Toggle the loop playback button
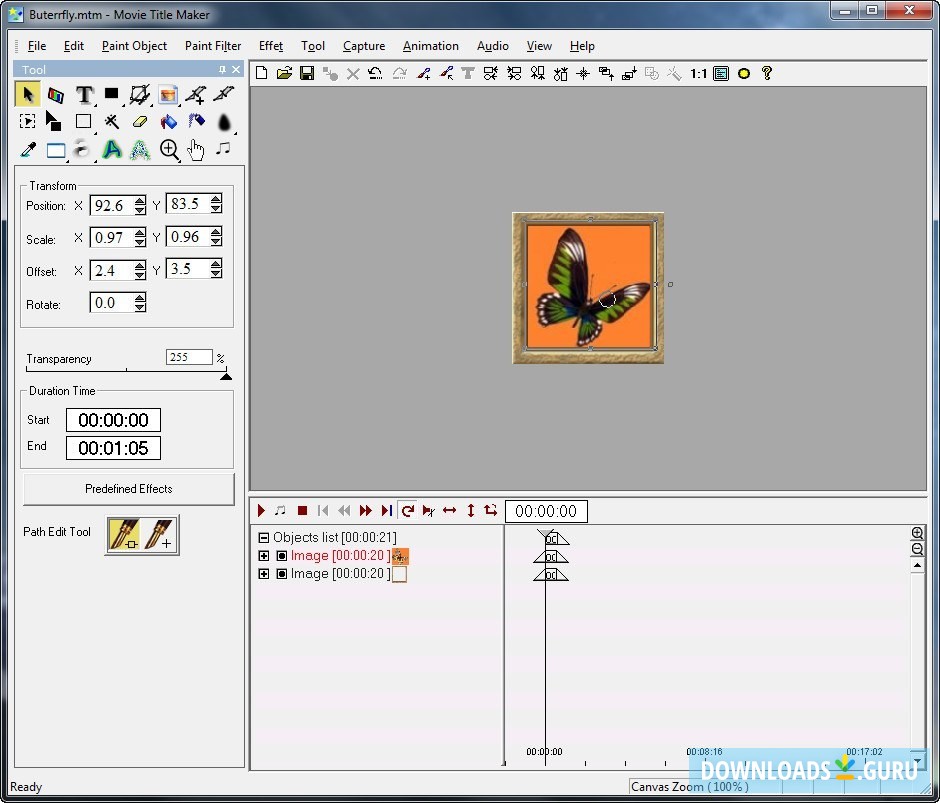Screen dimensions: 940x803 [407, 511]
